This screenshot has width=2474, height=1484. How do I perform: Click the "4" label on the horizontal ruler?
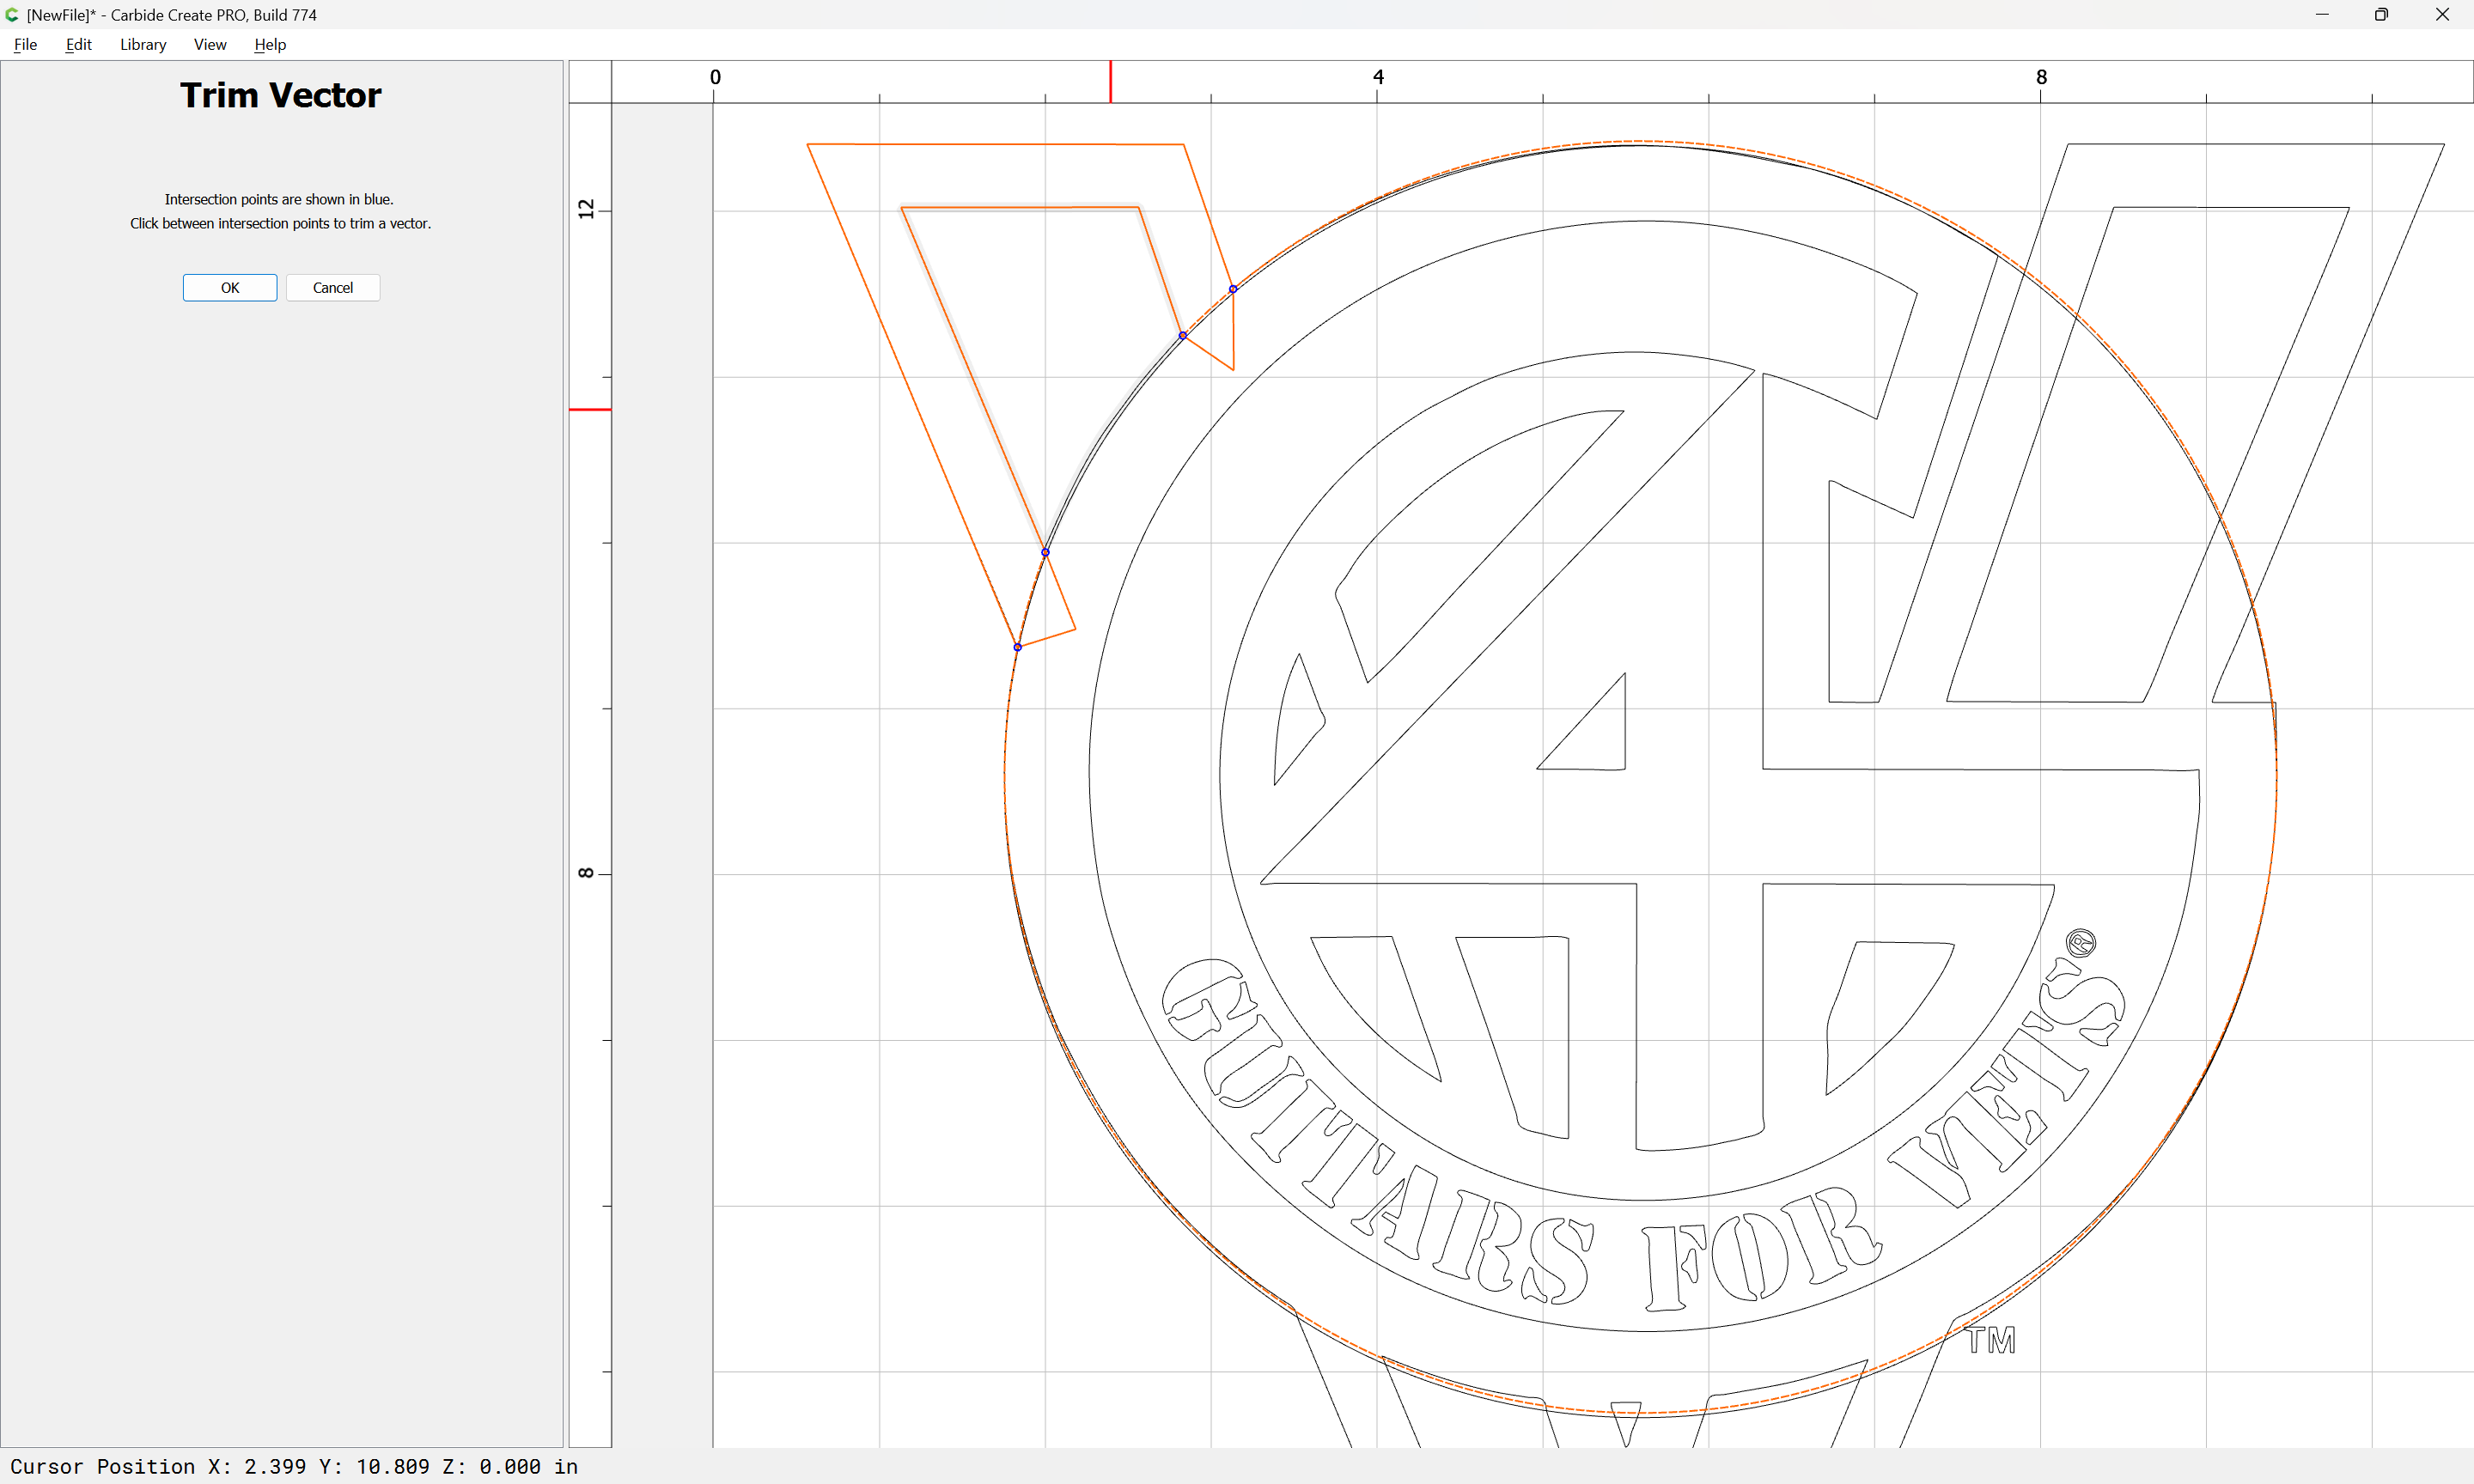(x=1378, y=77)
